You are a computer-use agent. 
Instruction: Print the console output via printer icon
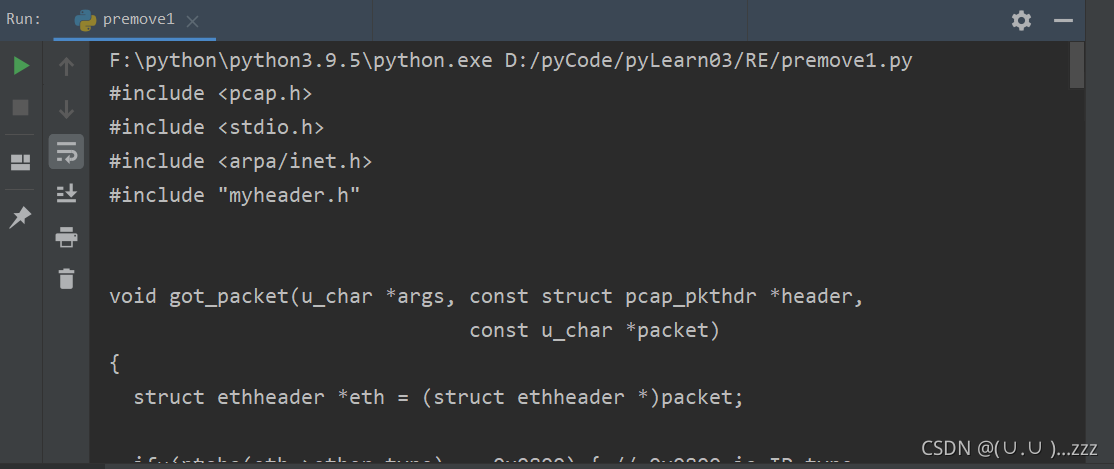(x=67, y=237)
